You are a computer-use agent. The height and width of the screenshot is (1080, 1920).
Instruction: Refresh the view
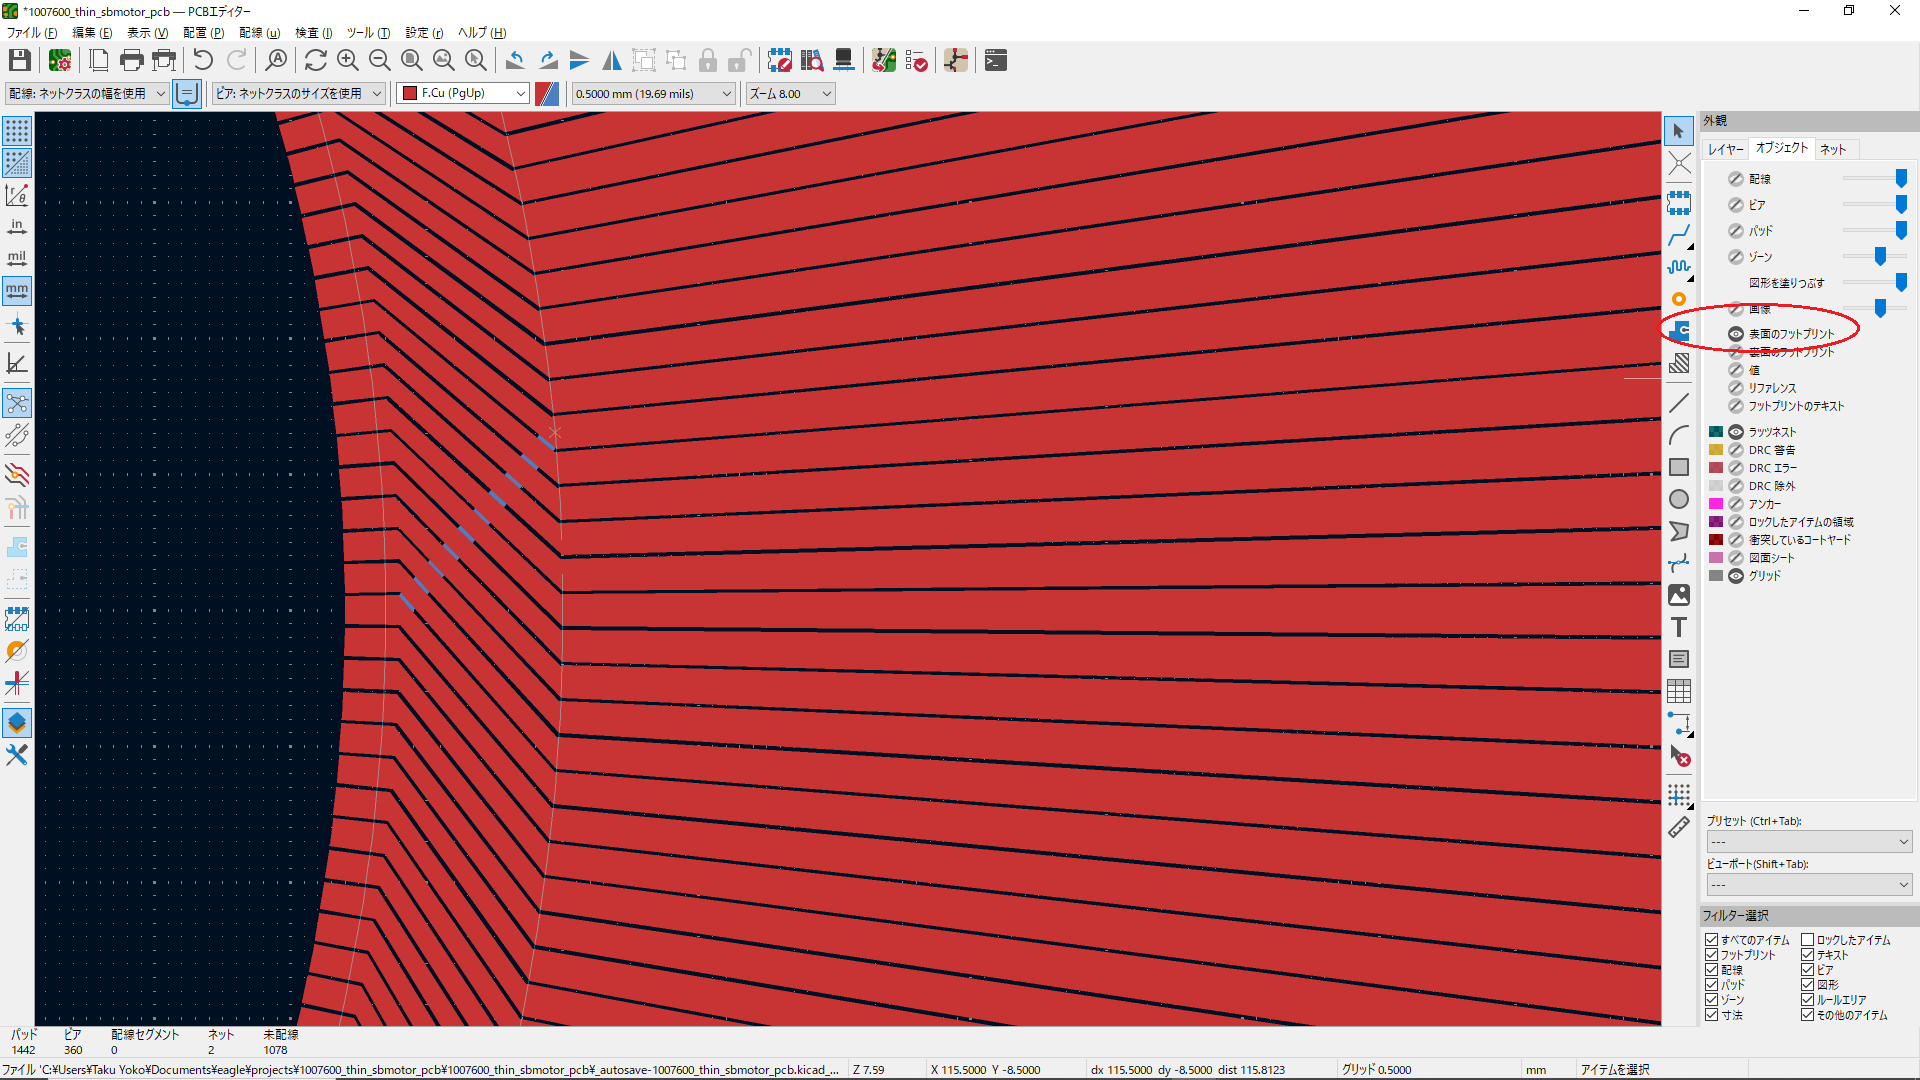click(x=316, y=61)
